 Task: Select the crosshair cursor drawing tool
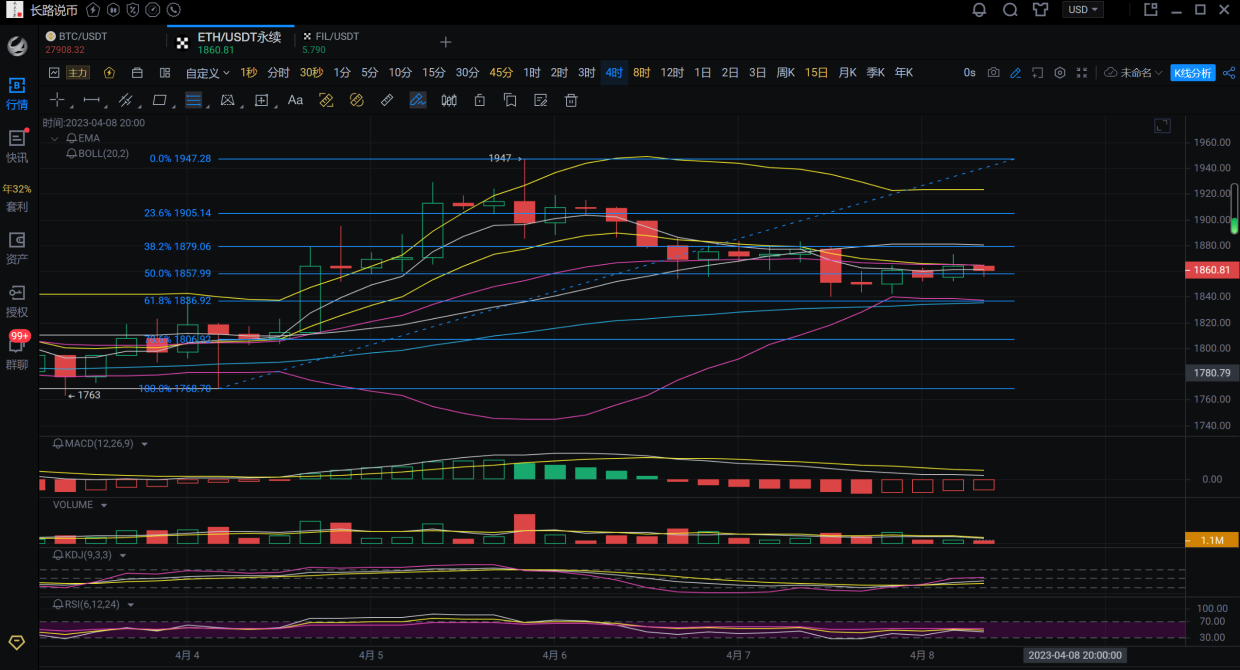(x=57, y=100)
